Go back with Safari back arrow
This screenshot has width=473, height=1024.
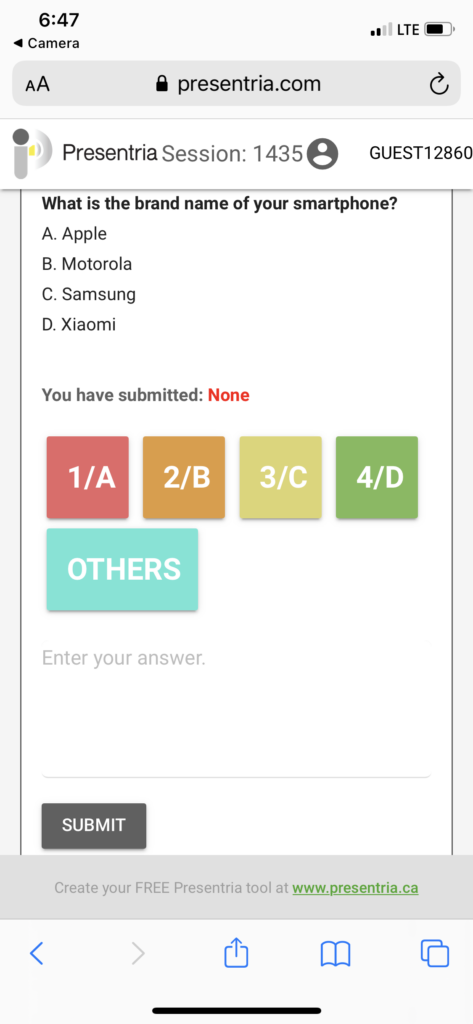tap(37, 953)
